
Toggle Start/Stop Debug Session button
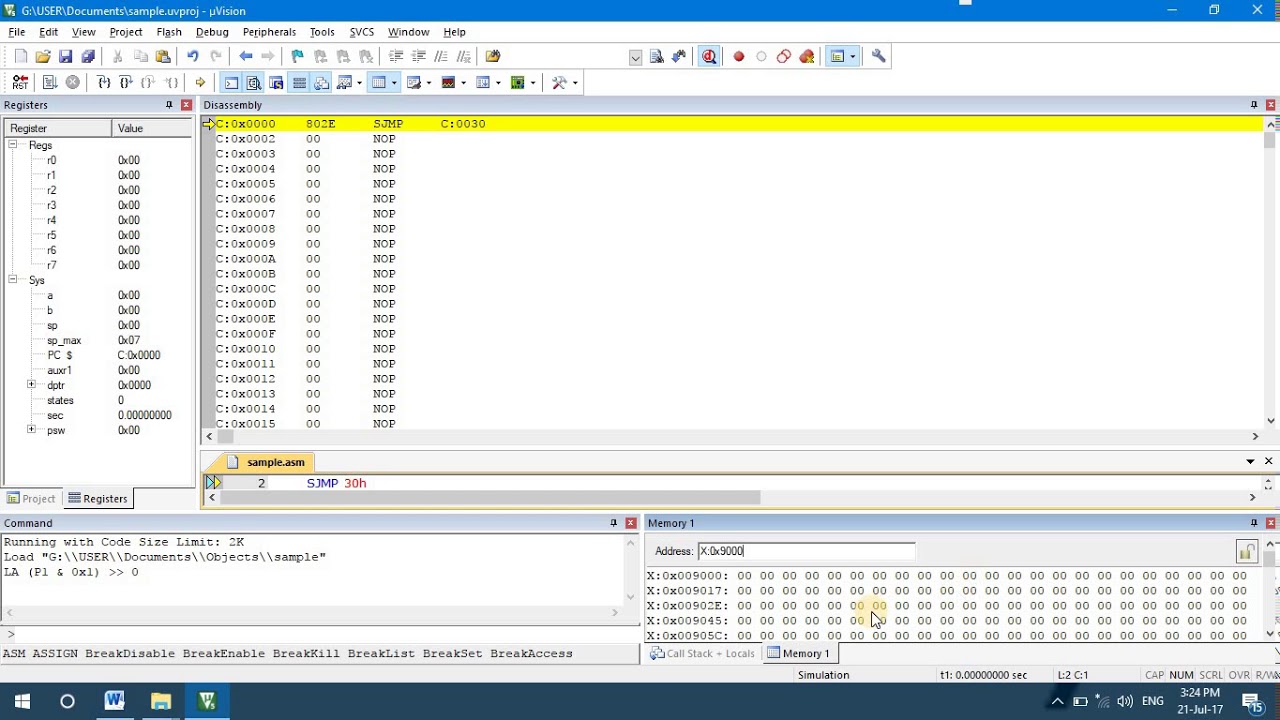click(x=709, y=57)
